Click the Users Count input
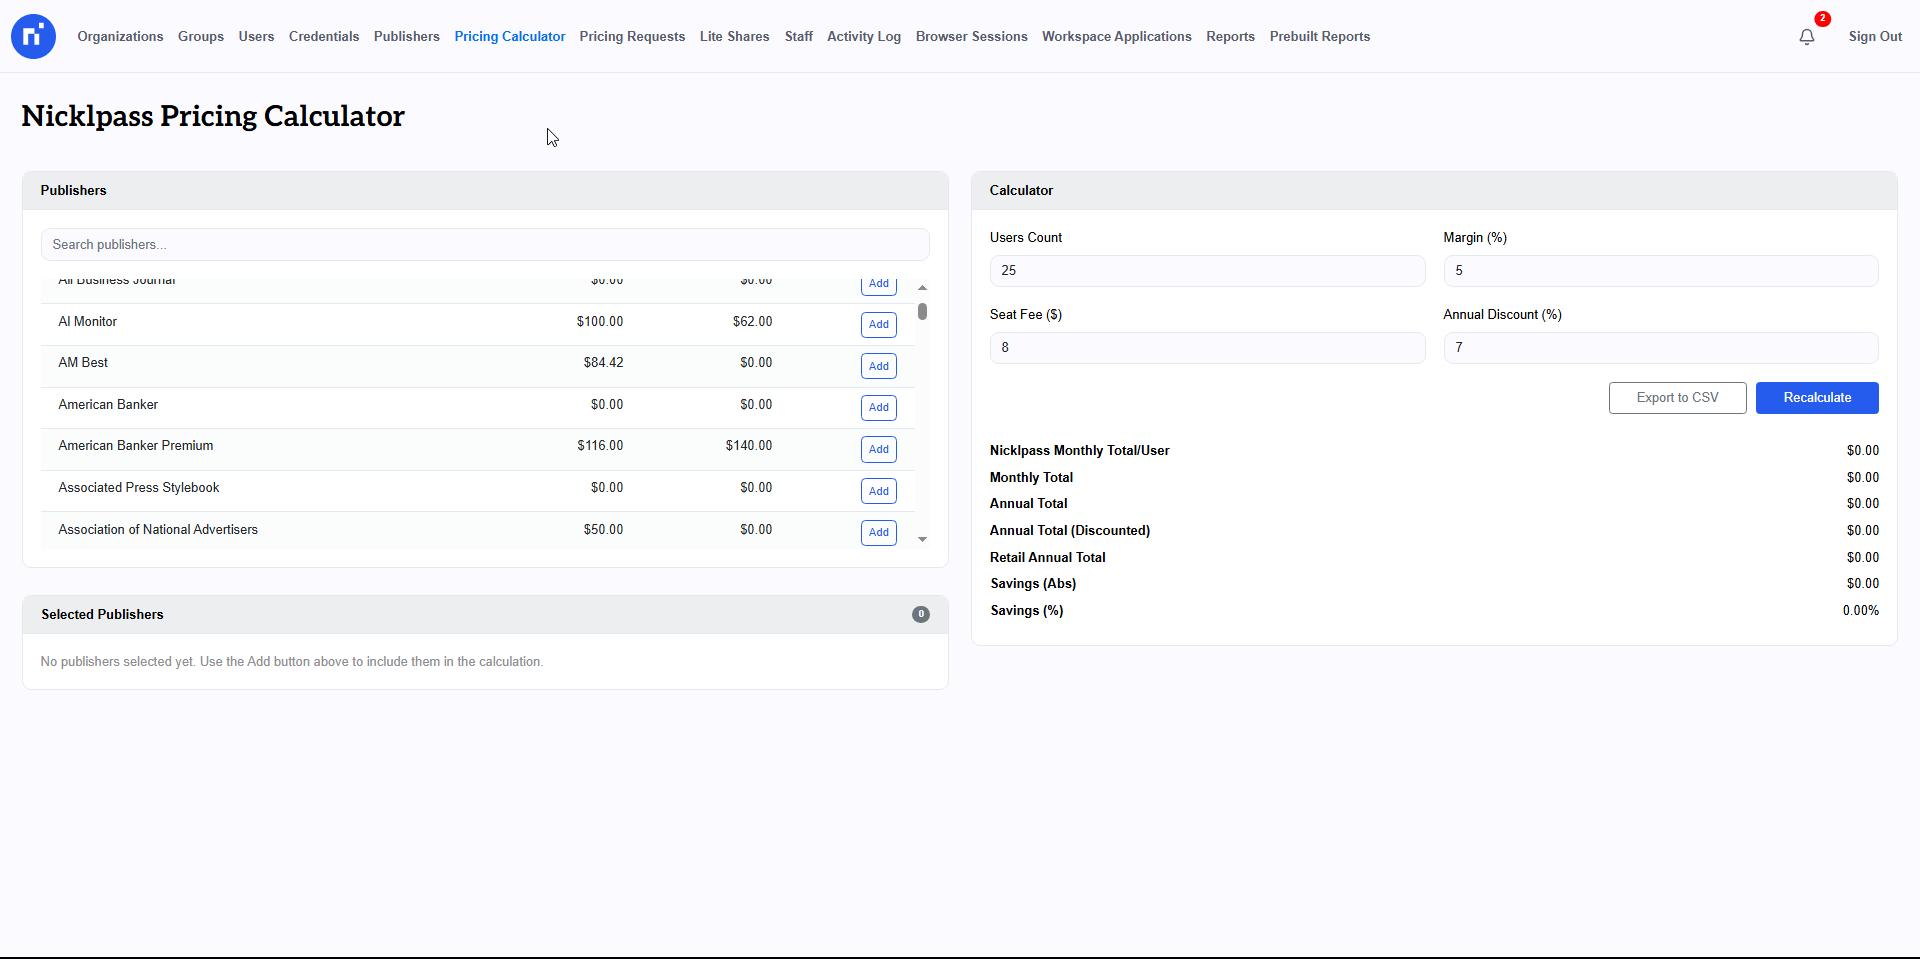Image resolution: width=1920 pixels, height=959 pixels. coord(1207,271)
